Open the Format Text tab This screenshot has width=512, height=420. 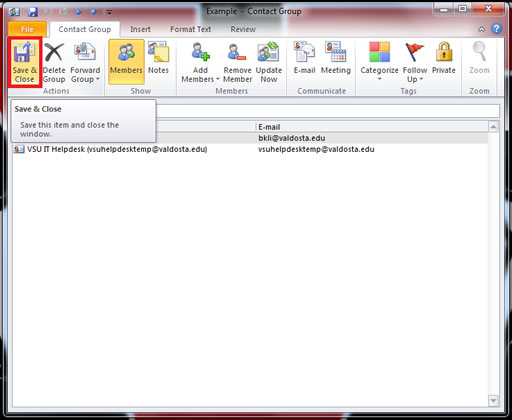point(191,29)
